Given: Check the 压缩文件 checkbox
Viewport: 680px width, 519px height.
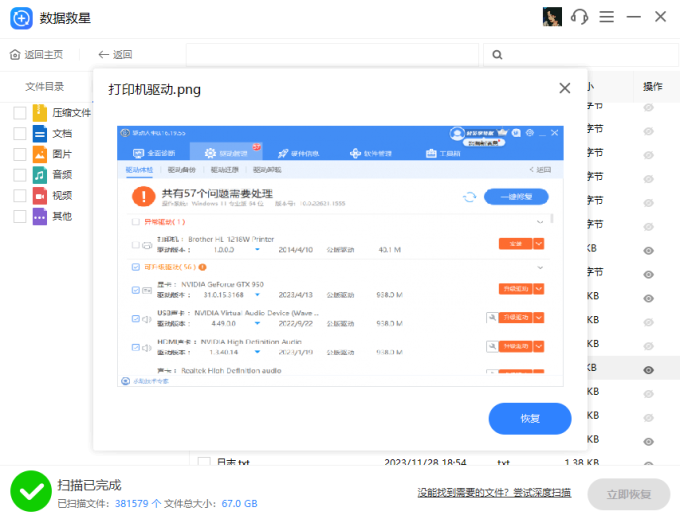Looking at the screenshot, I should click(x=20, y=113).
